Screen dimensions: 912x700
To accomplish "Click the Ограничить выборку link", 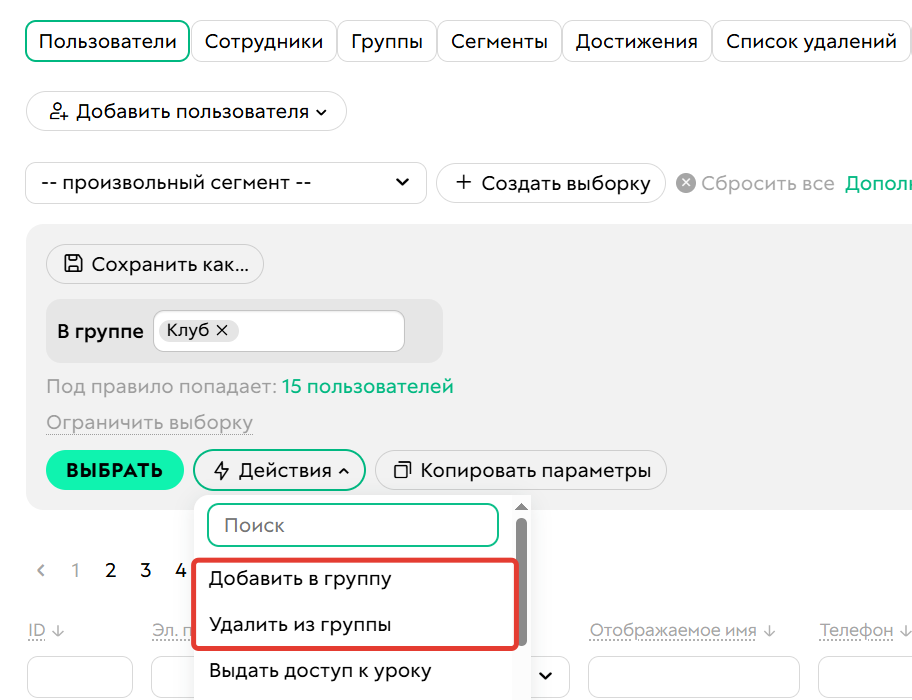I will point(148,423).
